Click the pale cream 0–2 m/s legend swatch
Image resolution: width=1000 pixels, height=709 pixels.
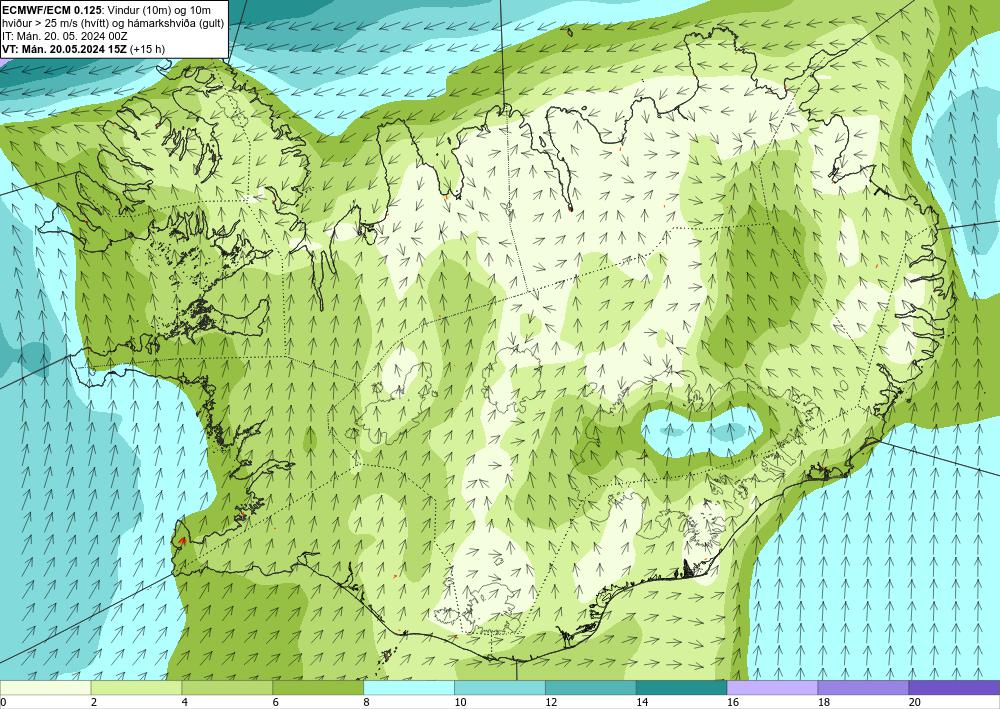(45, 687)
